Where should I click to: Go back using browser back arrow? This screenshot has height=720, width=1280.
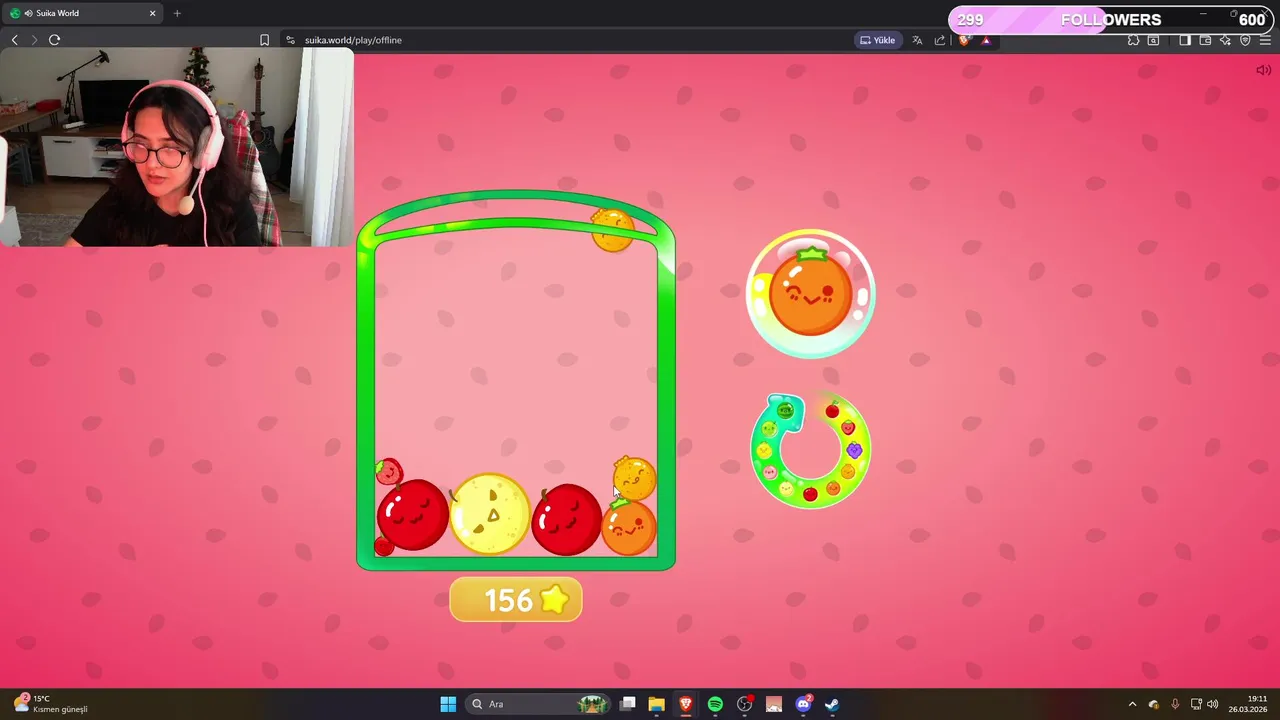coord(14,40)
